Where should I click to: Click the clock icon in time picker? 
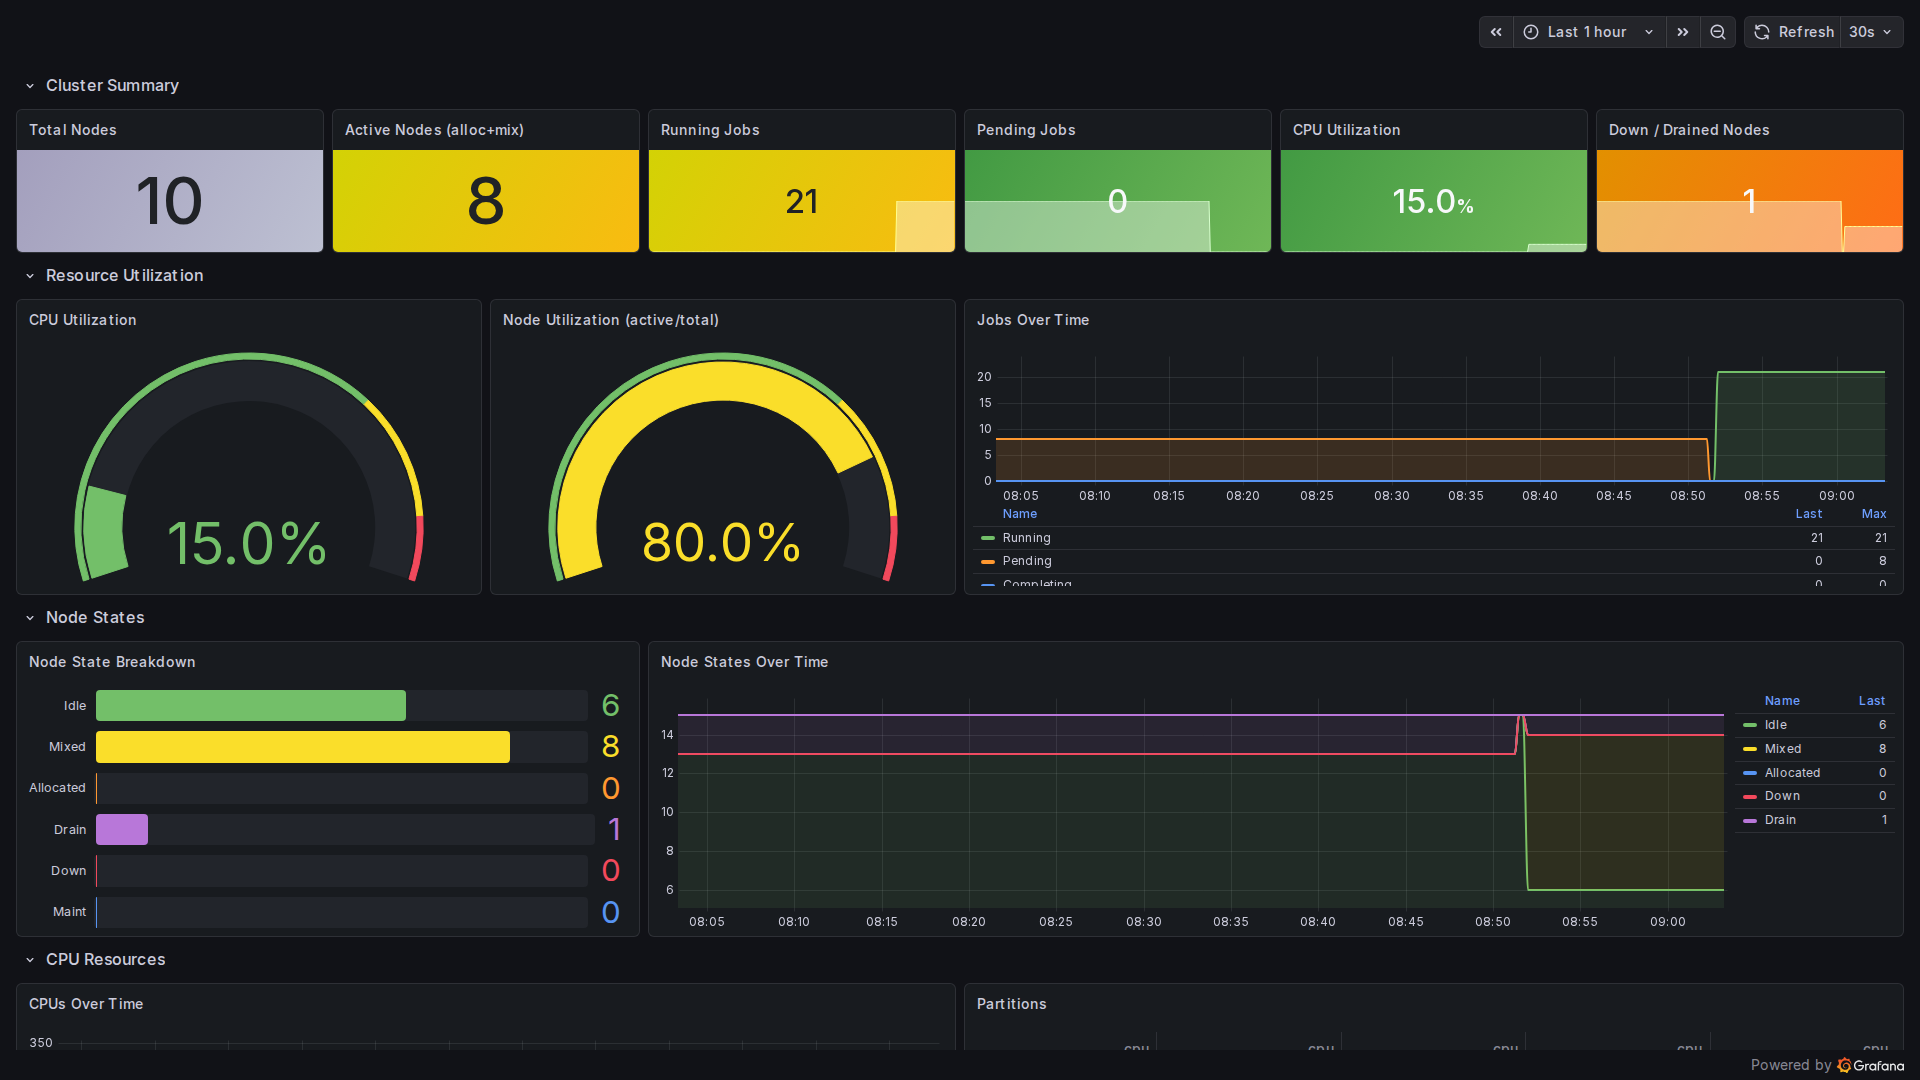1531,32
